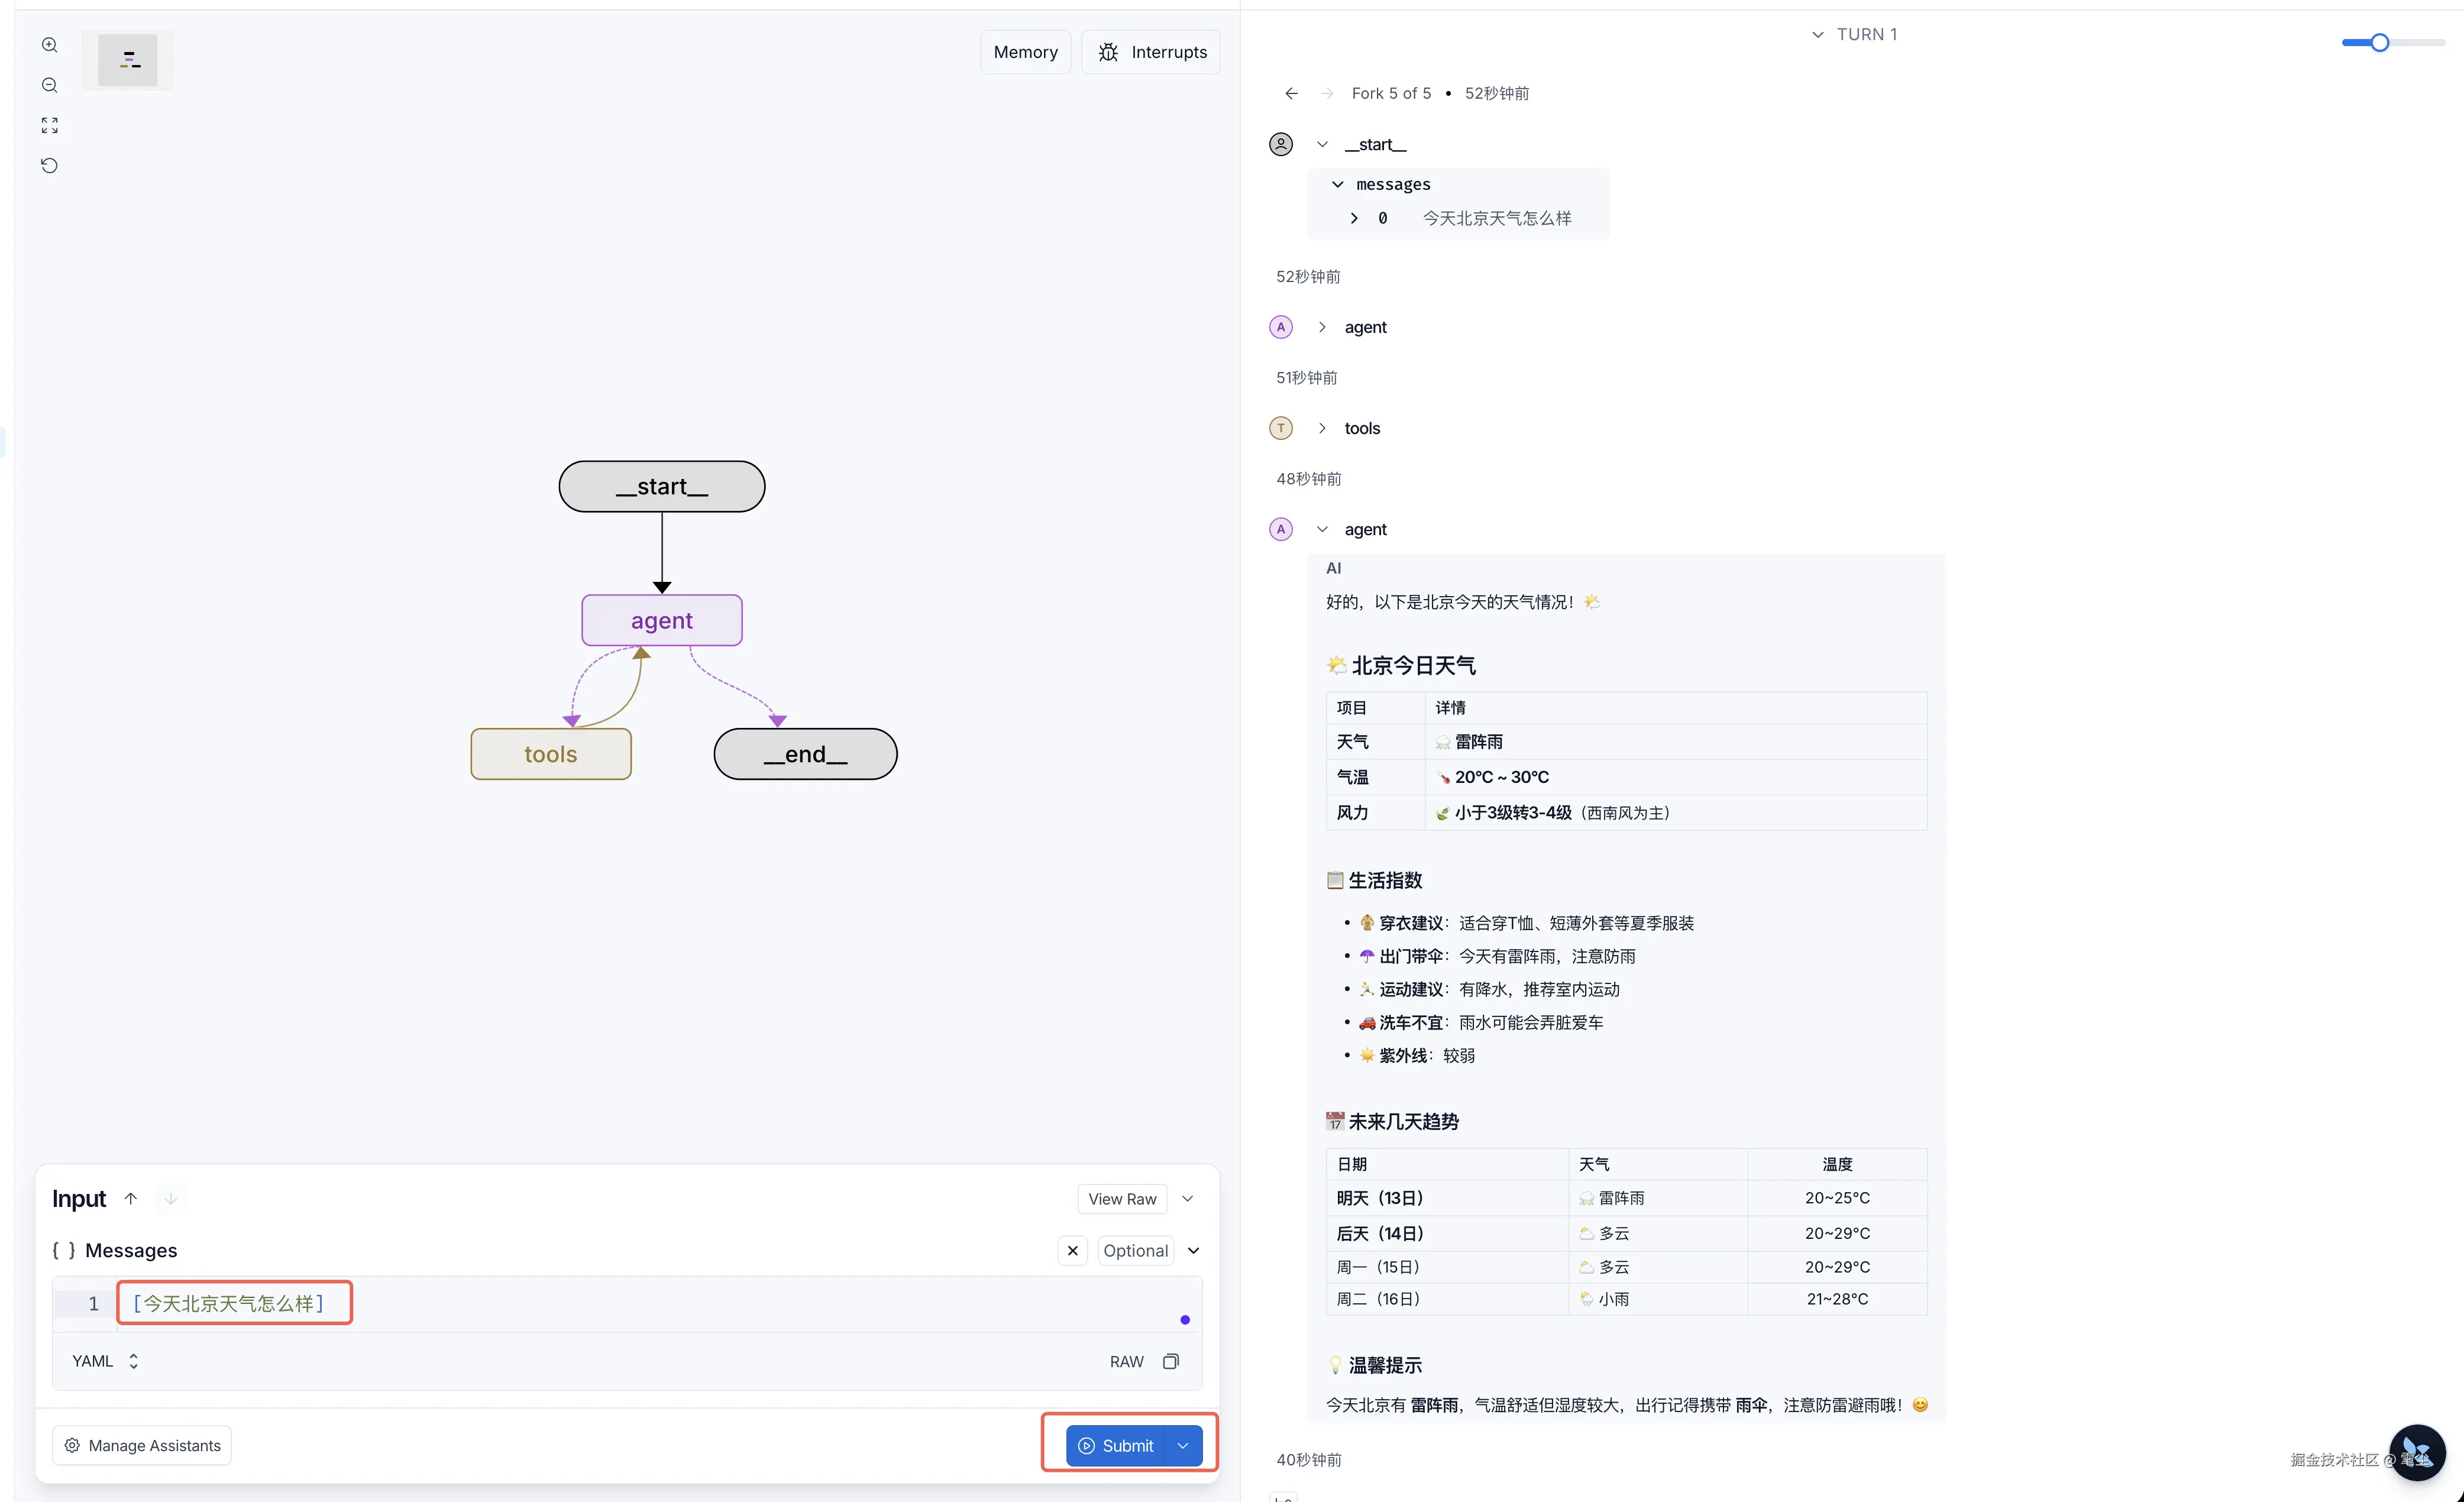Open Manage Assistants
The image size is (2464, 1502).
coord(142,1445)
